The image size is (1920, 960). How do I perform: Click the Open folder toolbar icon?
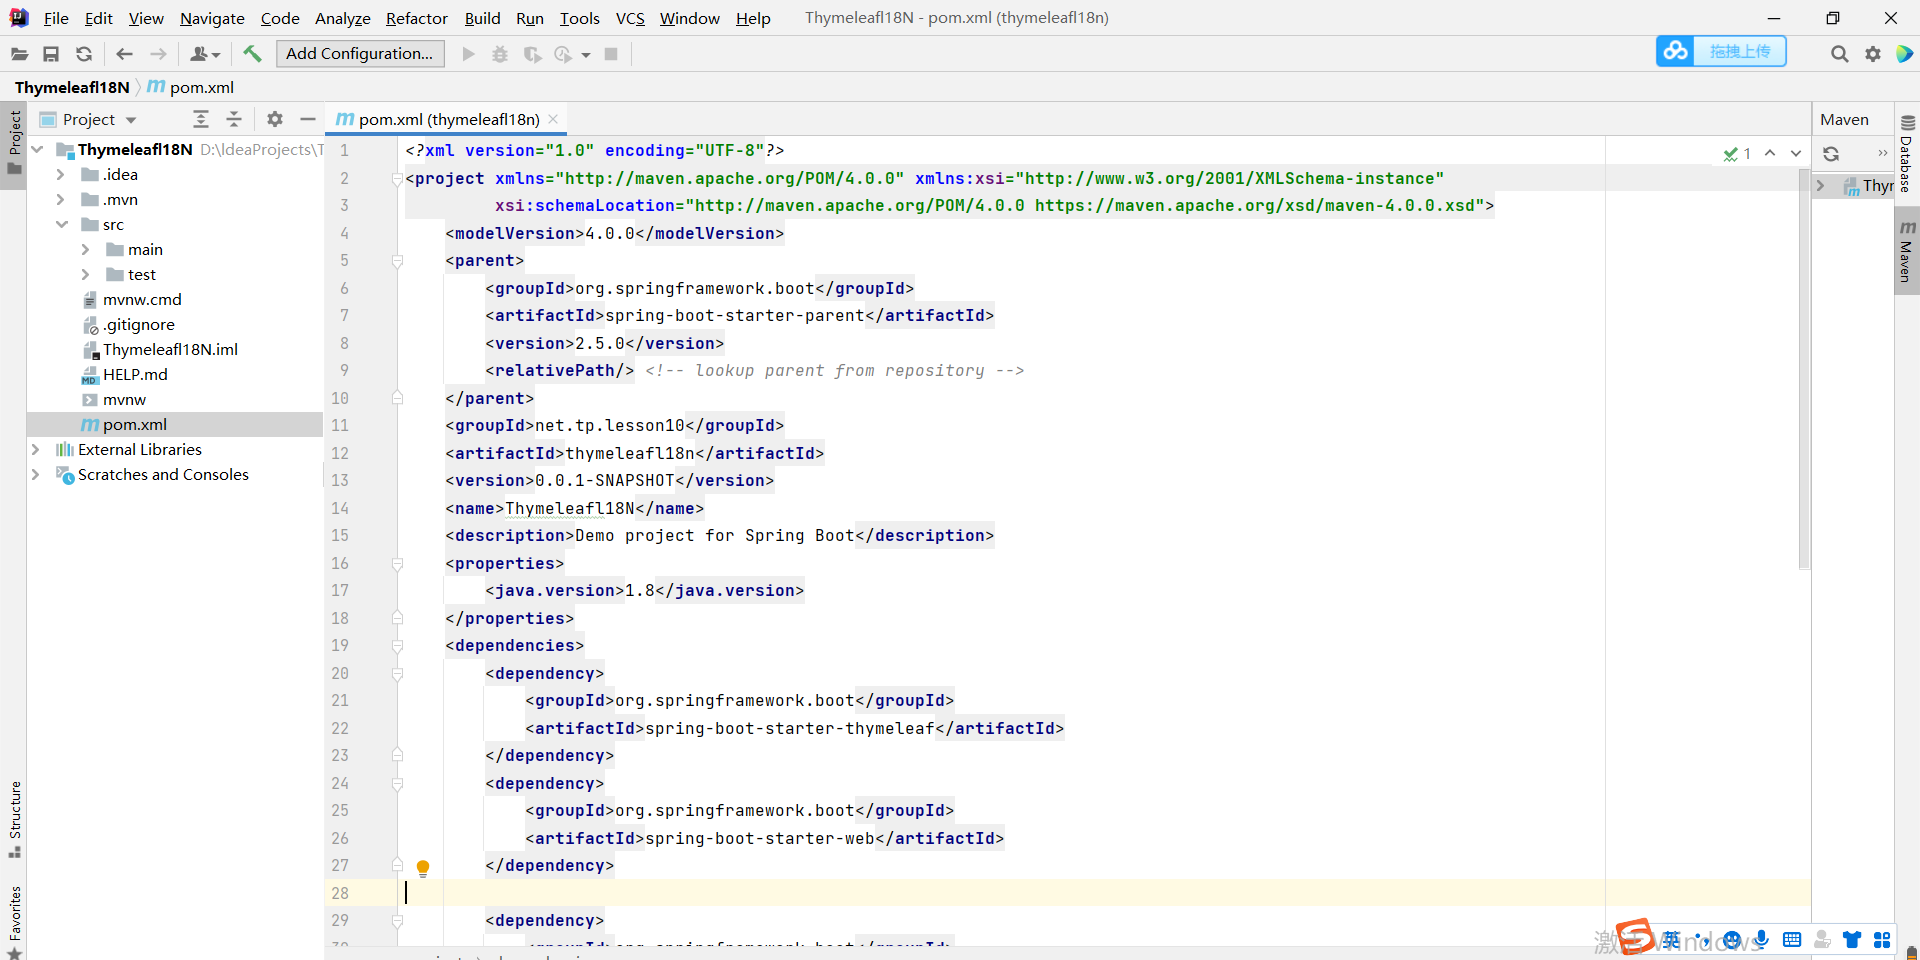tap(19, 54)
